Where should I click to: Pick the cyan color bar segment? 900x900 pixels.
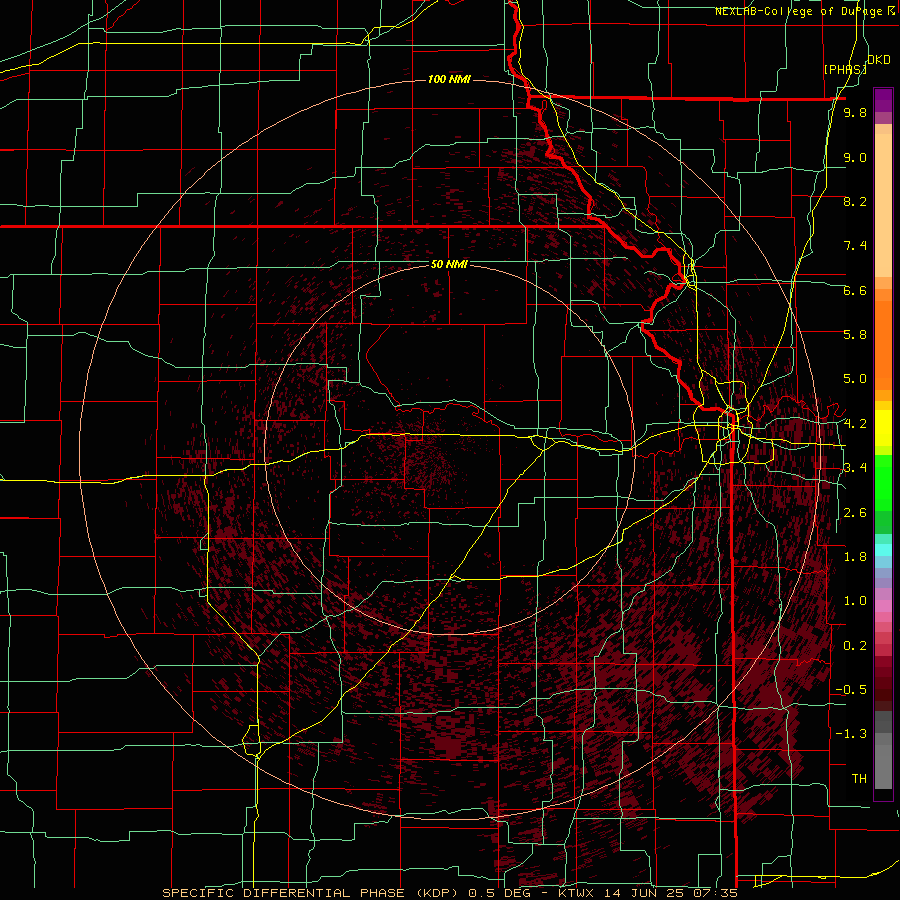point(883,550)
